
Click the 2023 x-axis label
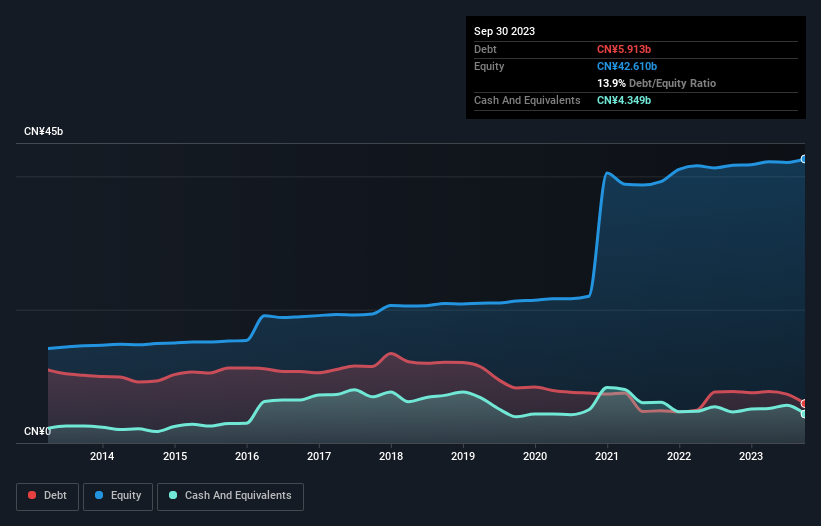[751, 456]
